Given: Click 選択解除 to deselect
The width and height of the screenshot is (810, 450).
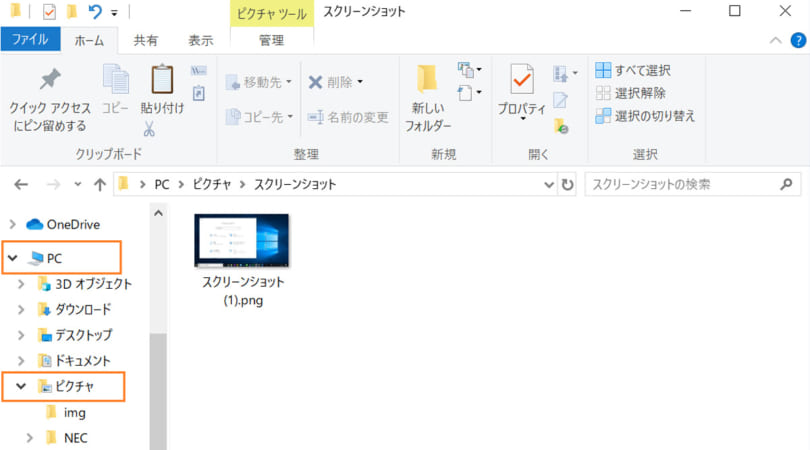Looking at the screenshot, I should 630,93.
